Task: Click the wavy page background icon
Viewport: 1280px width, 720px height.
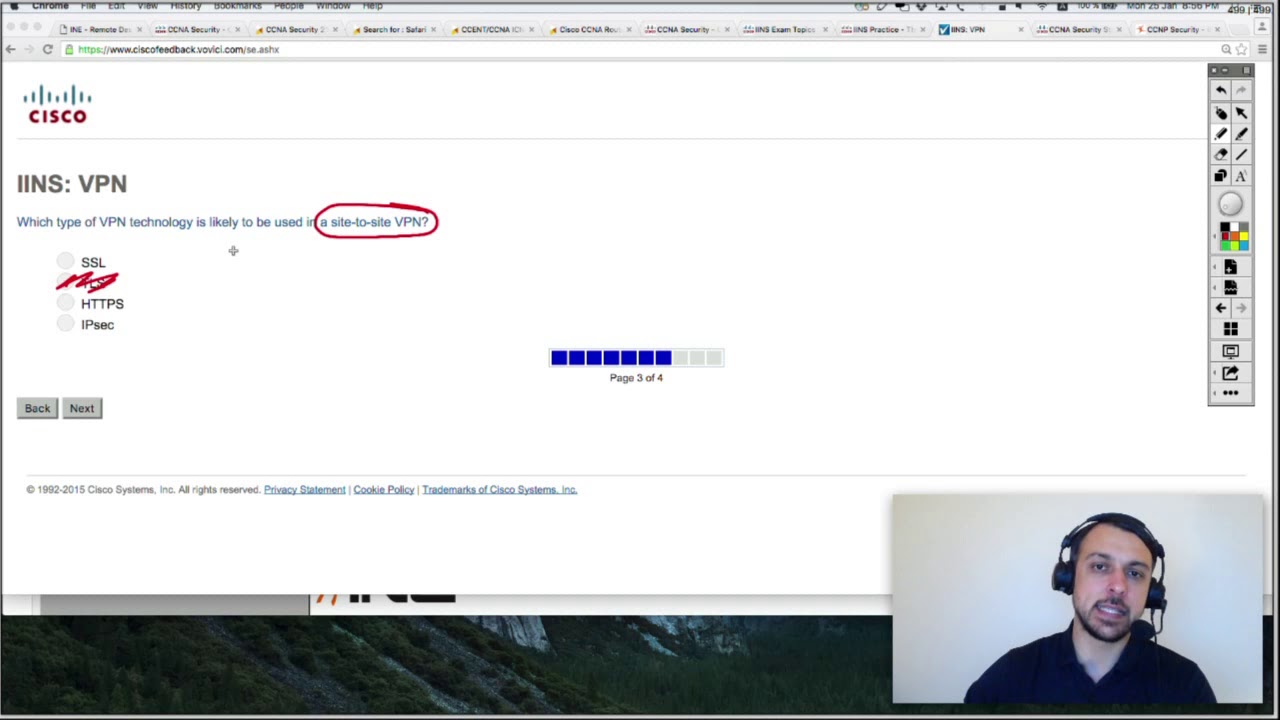Action: (1231, 288)
